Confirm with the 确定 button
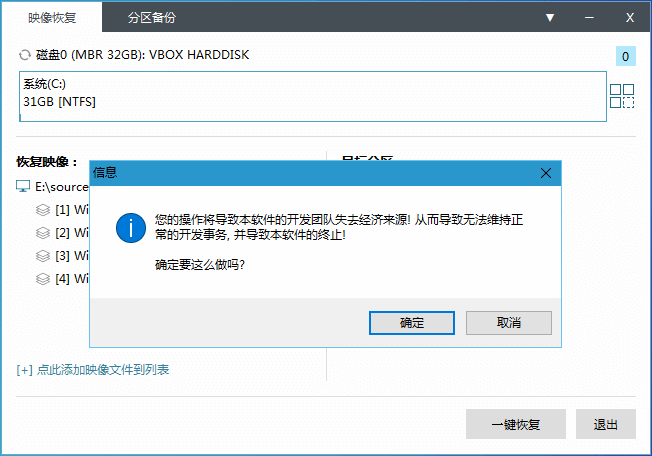Viewport: 652px width, 456px height. [412, 323]
